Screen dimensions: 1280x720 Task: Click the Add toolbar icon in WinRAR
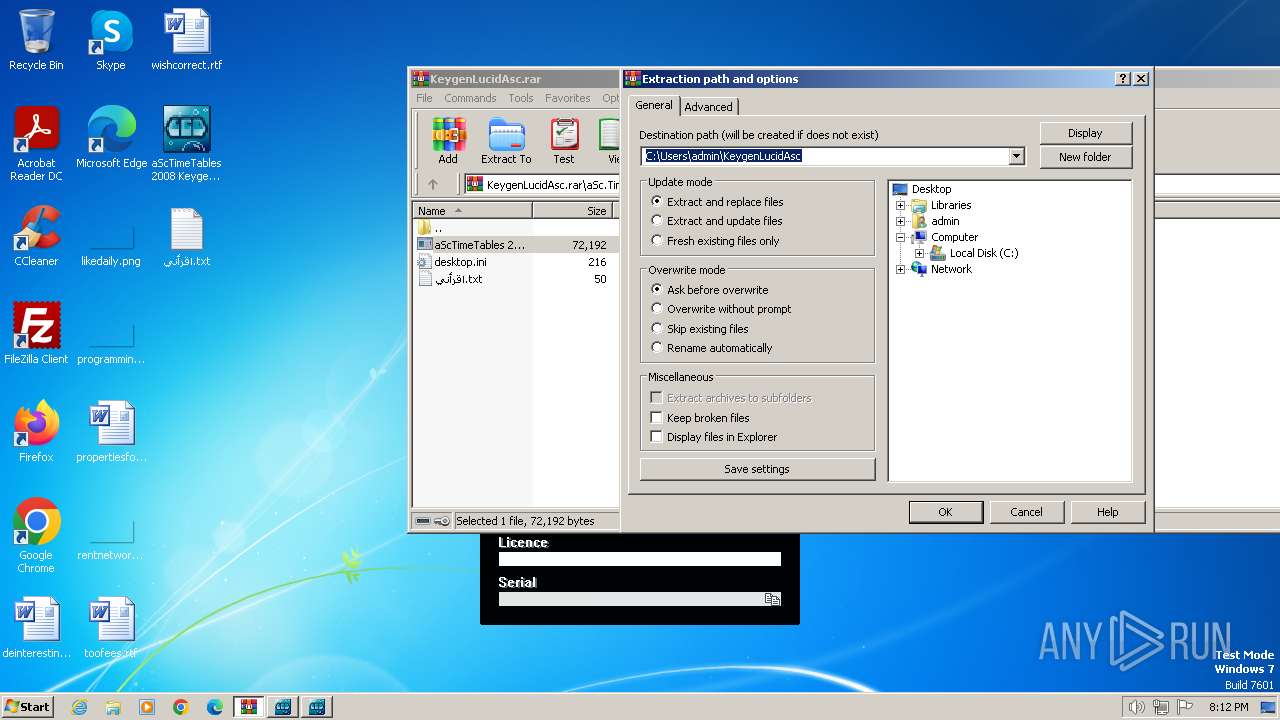(x=448, y=141)
